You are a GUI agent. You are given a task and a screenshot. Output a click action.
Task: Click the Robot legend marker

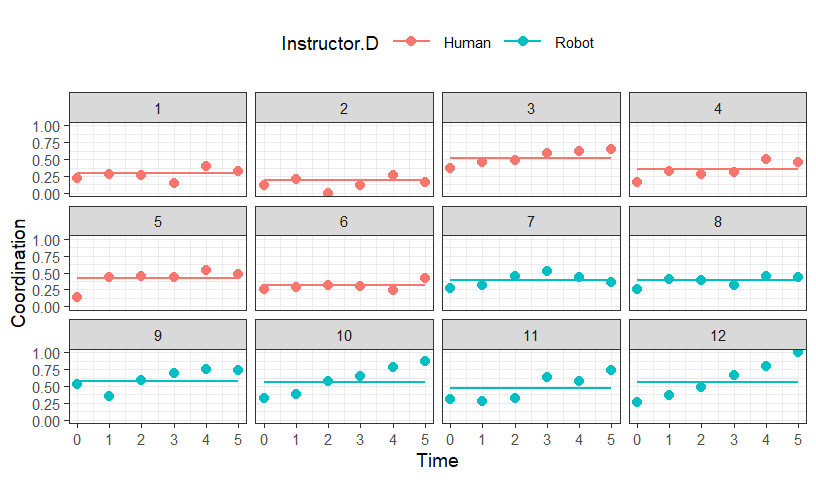pyautogui.click(x=522, y=42)
